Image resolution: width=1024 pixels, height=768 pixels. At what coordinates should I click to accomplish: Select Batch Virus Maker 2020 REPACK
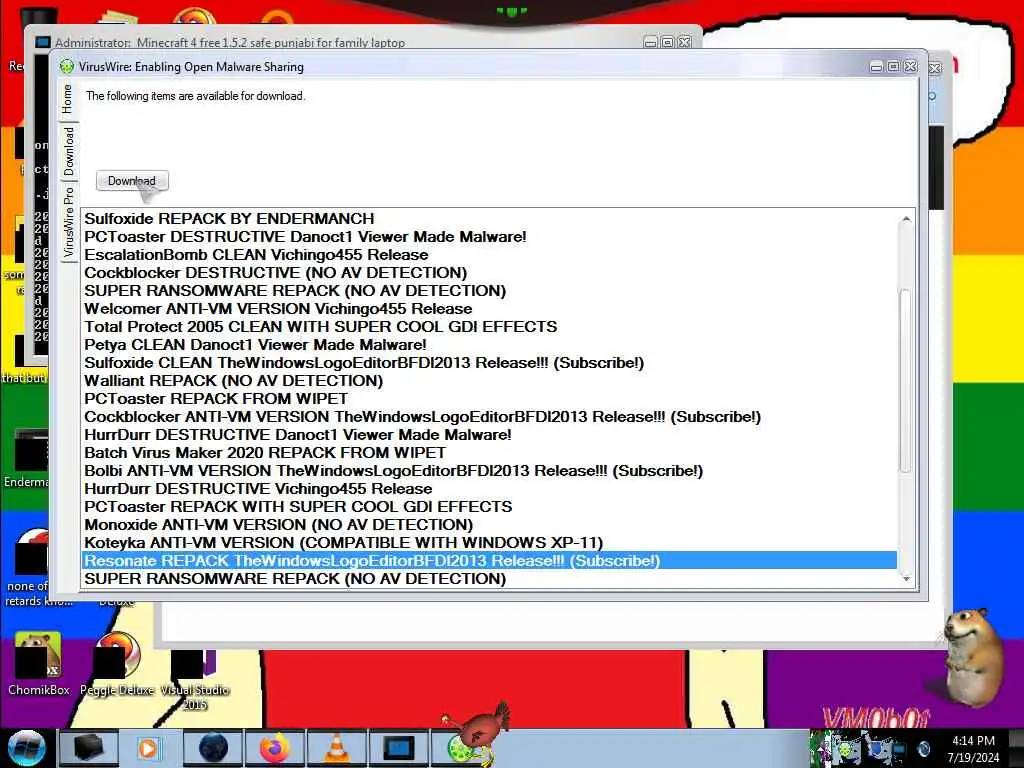[x=490, y=453]
